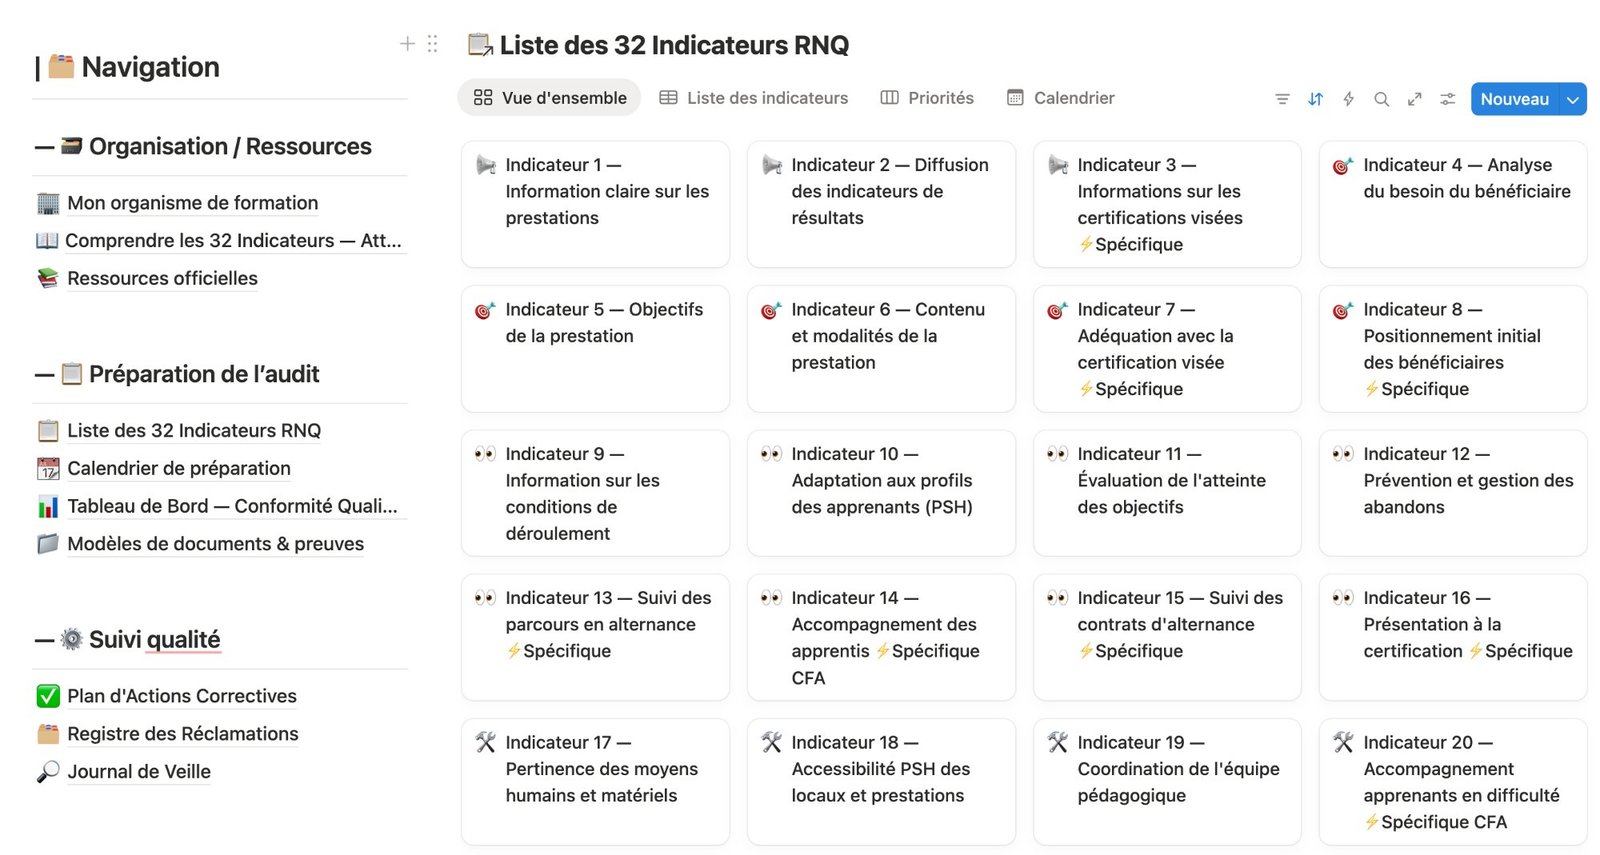Open the Indicateur 18 — Accessibilité PSH card
The width and height of the screenshot is (1600, 855).
(x=881, y=782)
